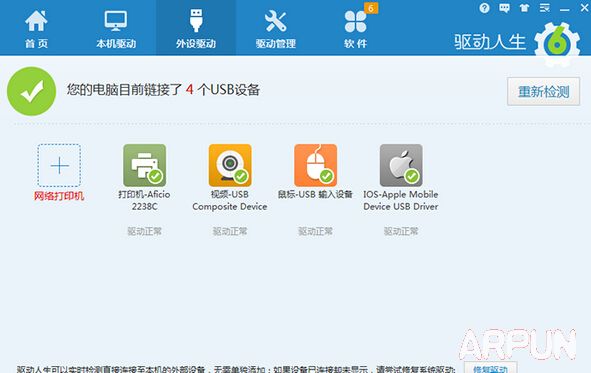Switch to 驱动管理 tab
591x373 pixels.
point(276,29)
